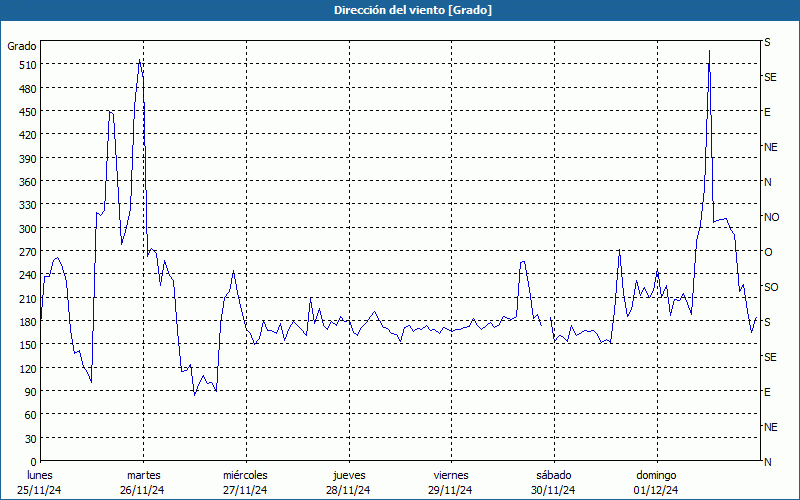Click the 300 tick on the left axis
The height and width of the screenshot is (500, 800).
pos(27,229)
